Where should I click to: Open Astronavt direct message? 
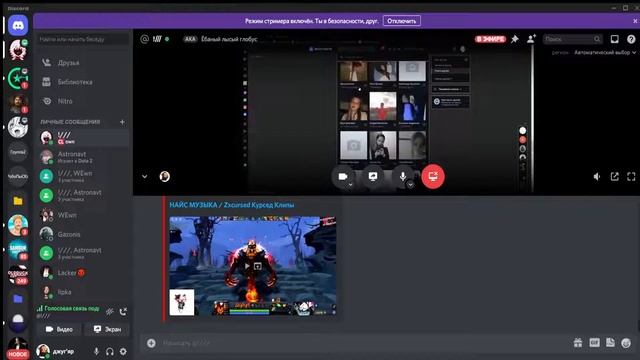click(x=83, y=157)
